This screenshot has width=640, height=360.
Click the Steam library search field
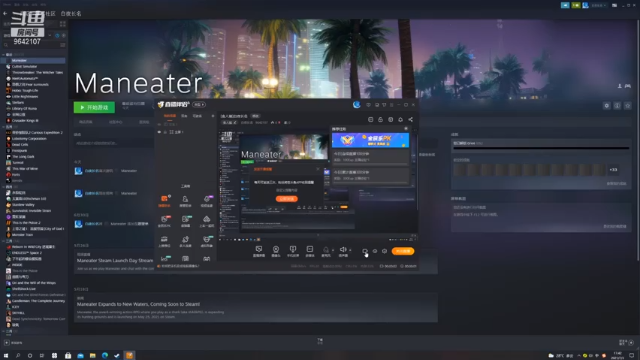tap(33, 45)
